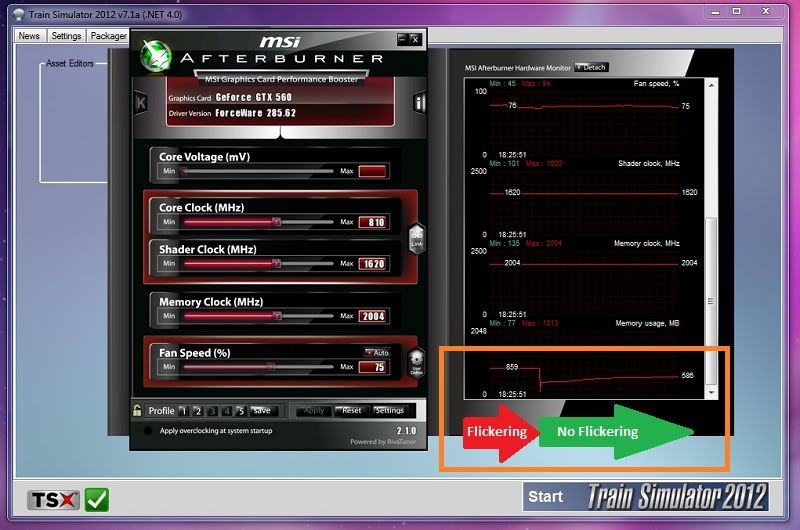The height and width of the screenshot is (530, 800).
Task: Click the Kombustor 'K' side button
Action: tap(141, 102)
